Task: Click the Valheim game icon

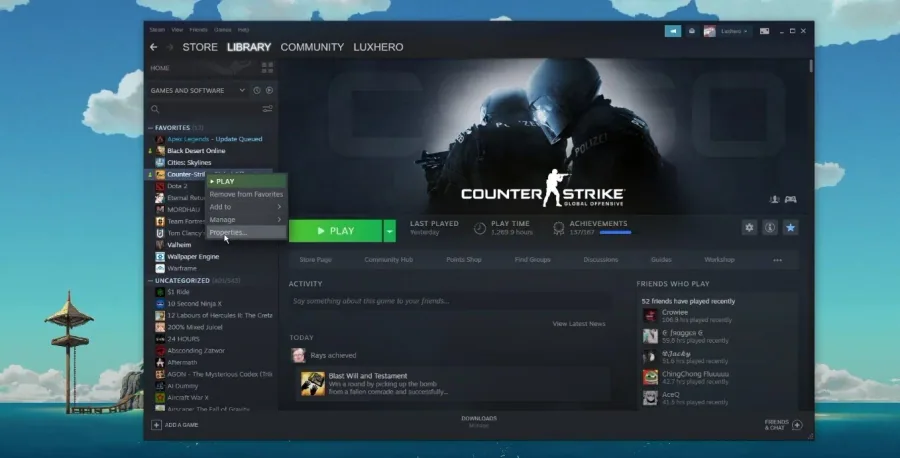Action: [x=160, y=244]
